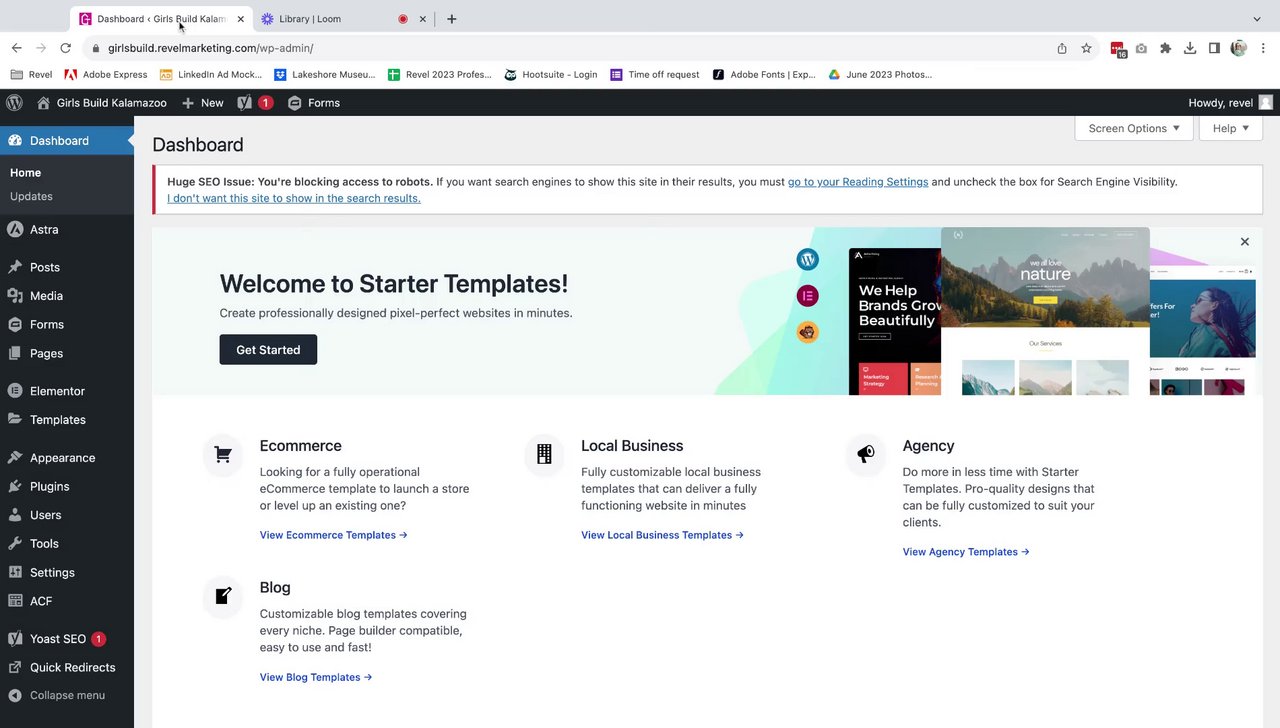
Task: Click the Blog edit icon
Action: [x=223, y=596]
